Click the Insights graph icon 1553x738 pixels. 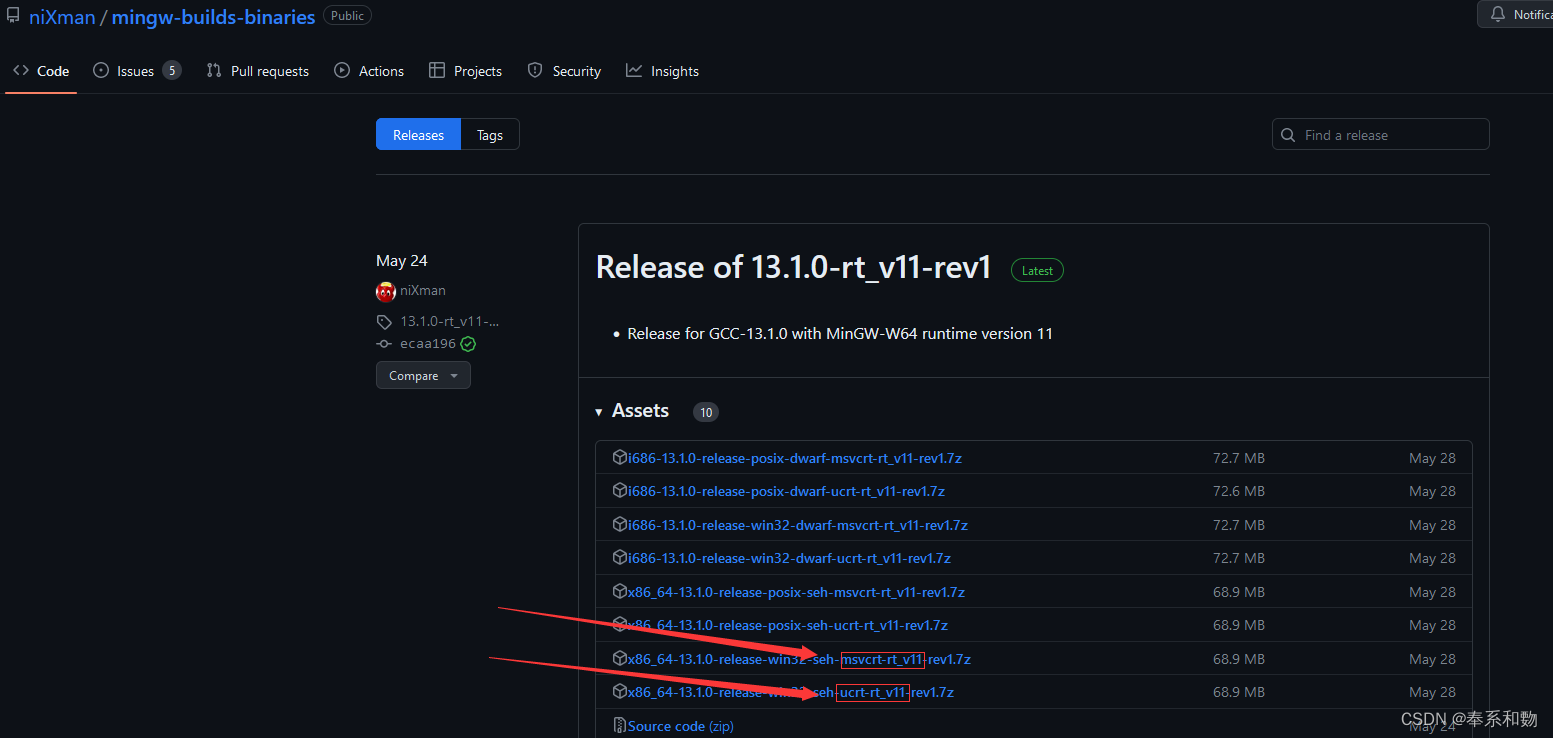634,70
